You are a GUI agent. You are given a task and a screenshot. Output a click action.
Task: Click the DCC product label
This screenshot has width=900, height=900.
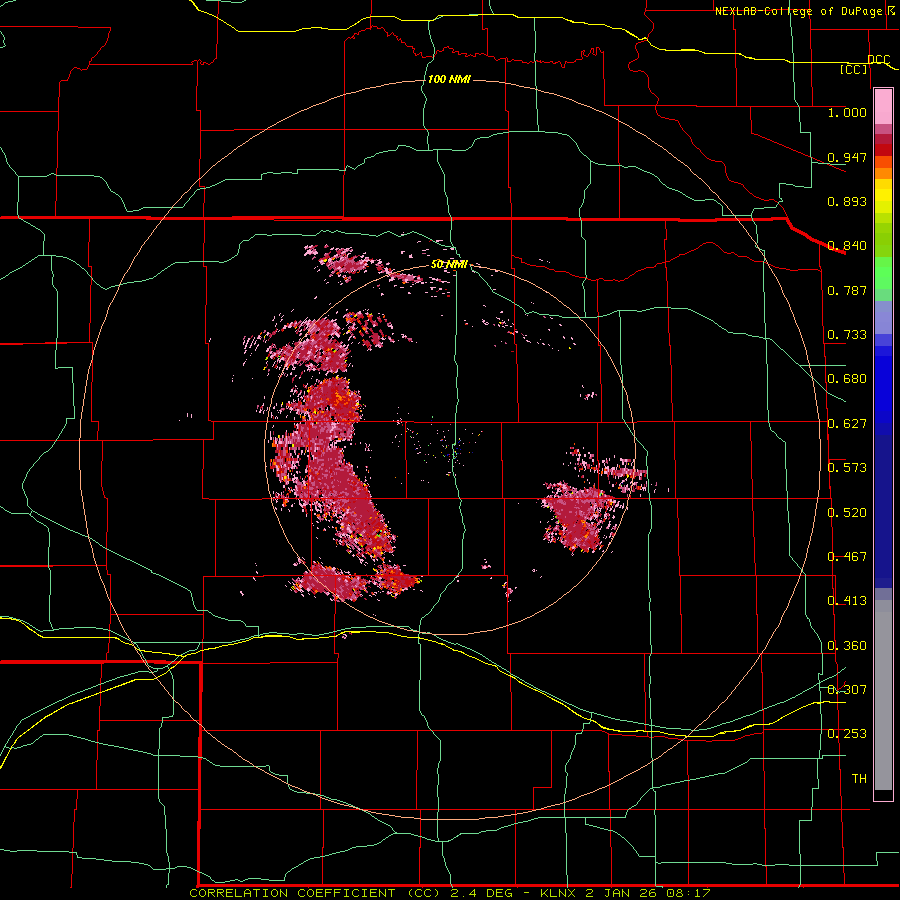pyautogui.click(x=878, y=60)
